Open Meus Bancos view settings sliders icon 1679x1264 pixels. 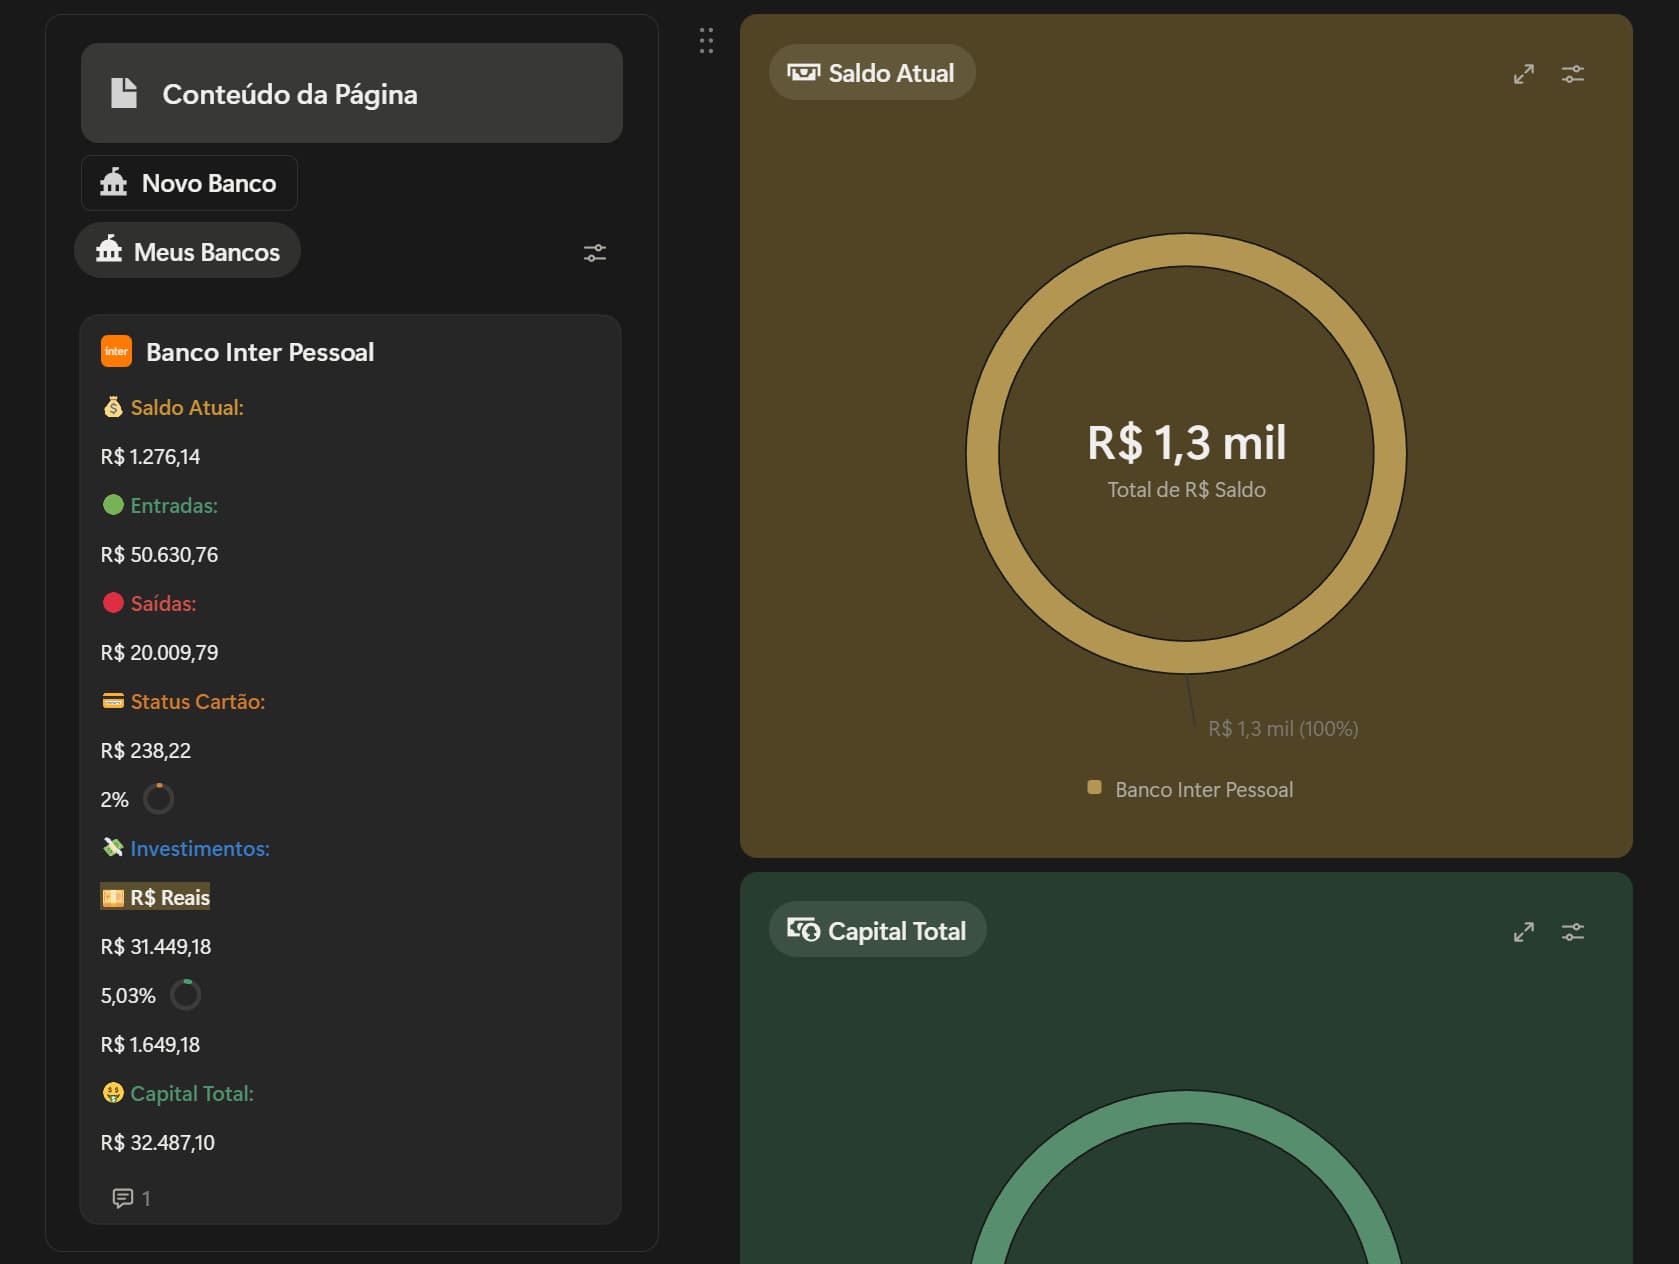click(595, 253)
